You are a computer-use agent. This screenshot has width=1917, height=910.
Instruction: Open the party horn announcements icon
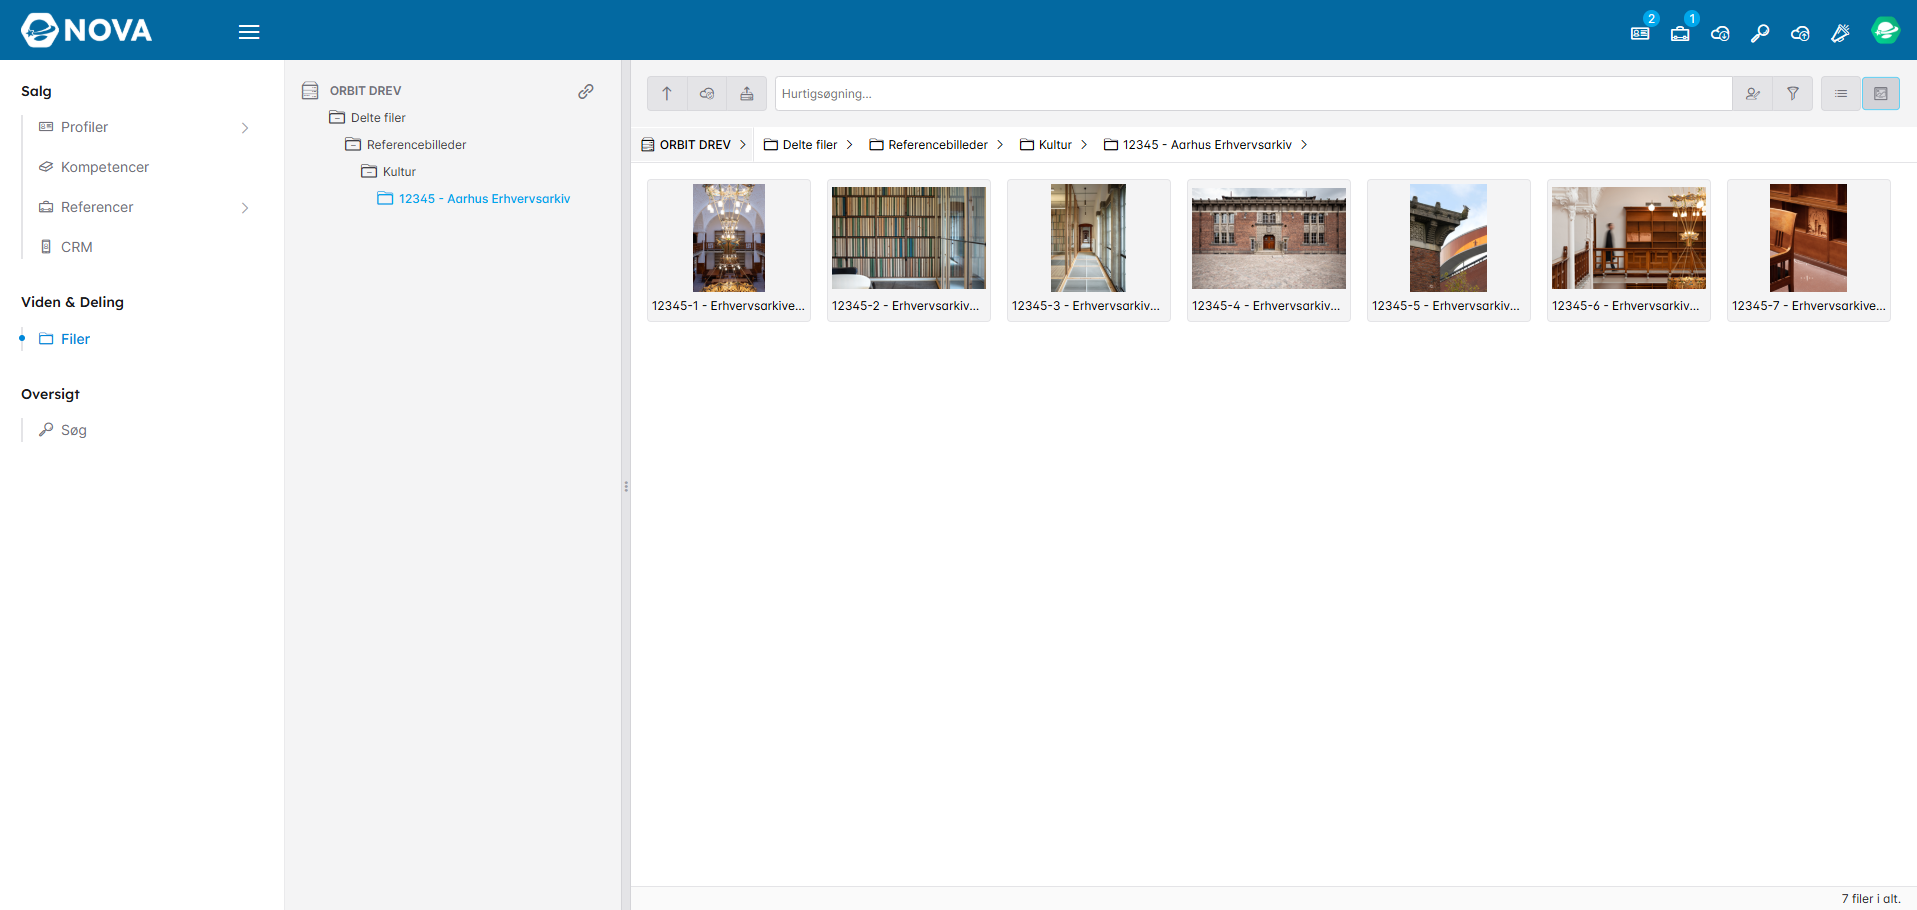[x=1840, y=33]
